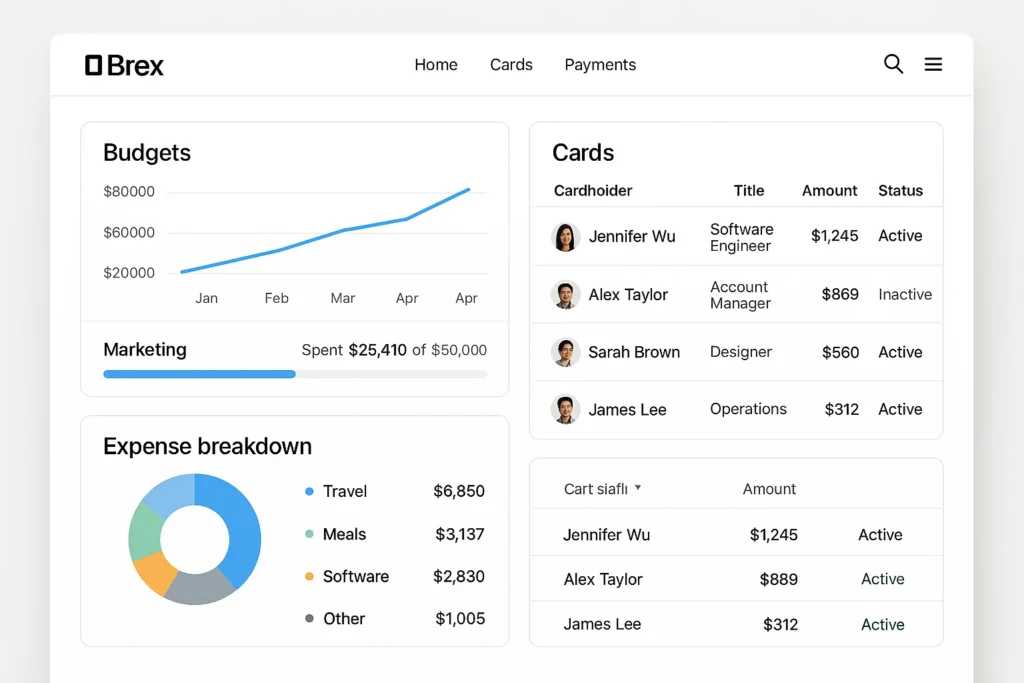1024x683 pixels.
Task: Click the gray Other legend dot
Action: pos(310,618)
